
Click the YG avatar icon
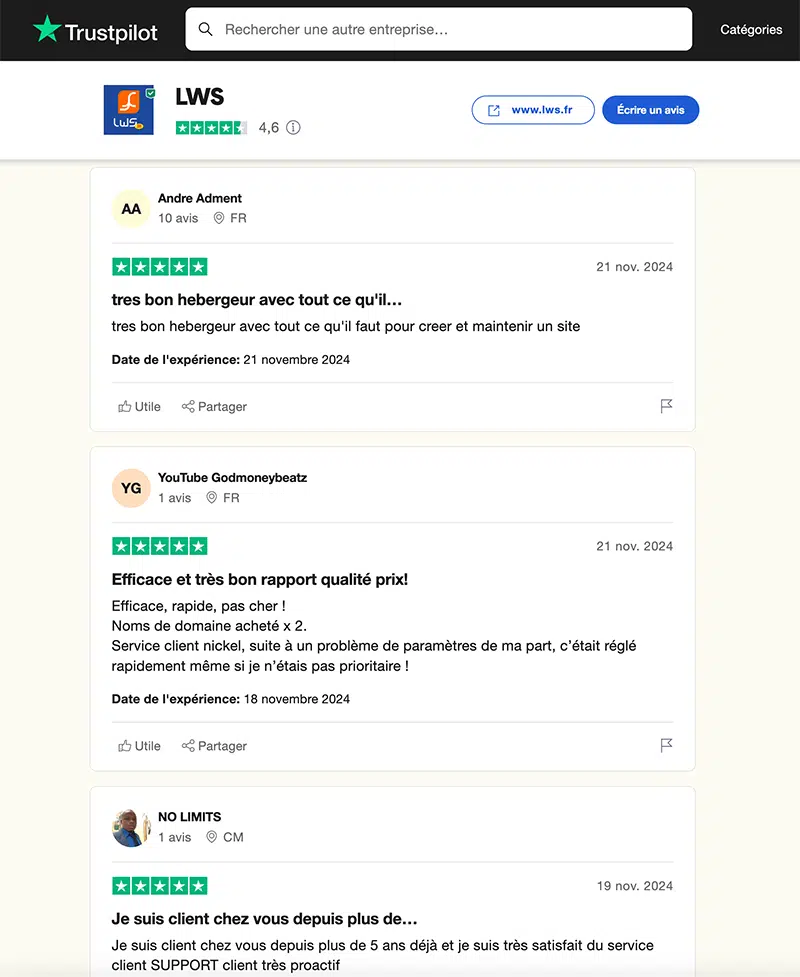131,488
